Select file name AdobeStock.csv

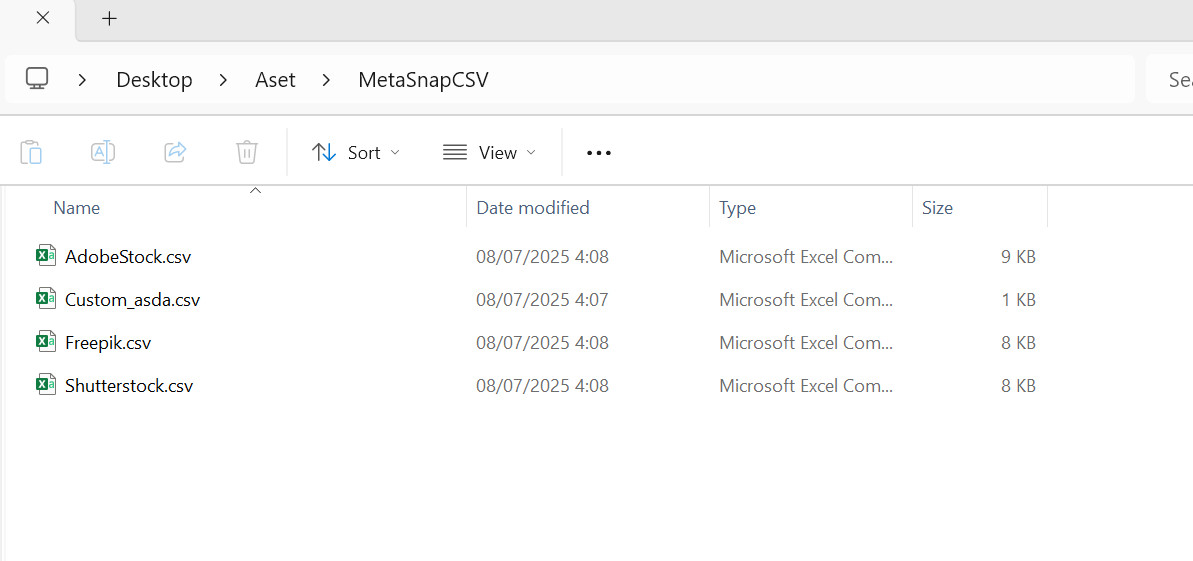128,257
